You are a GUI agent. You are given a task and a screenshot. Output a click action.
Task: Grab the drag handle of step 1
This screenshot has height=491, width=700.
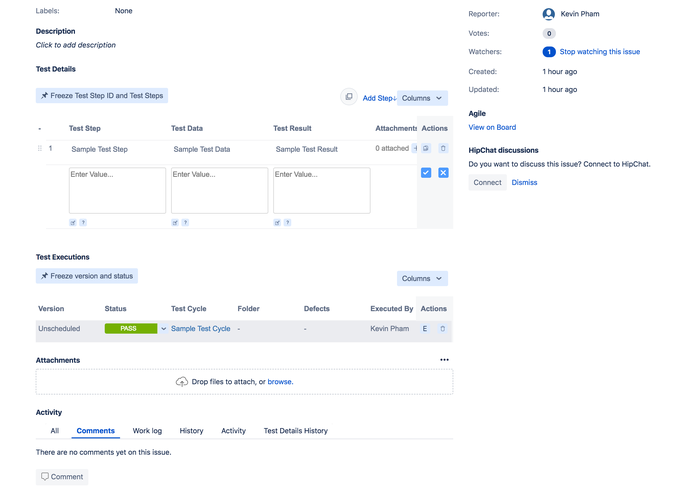40,148
